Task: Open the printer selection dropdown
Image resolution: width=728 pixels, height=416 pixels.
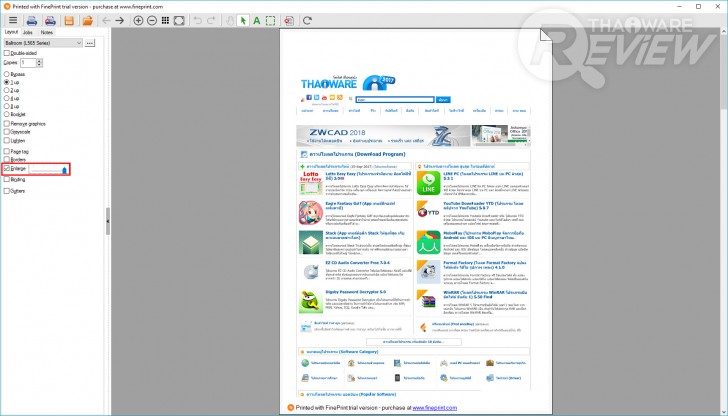Action: tap(43, 43)
